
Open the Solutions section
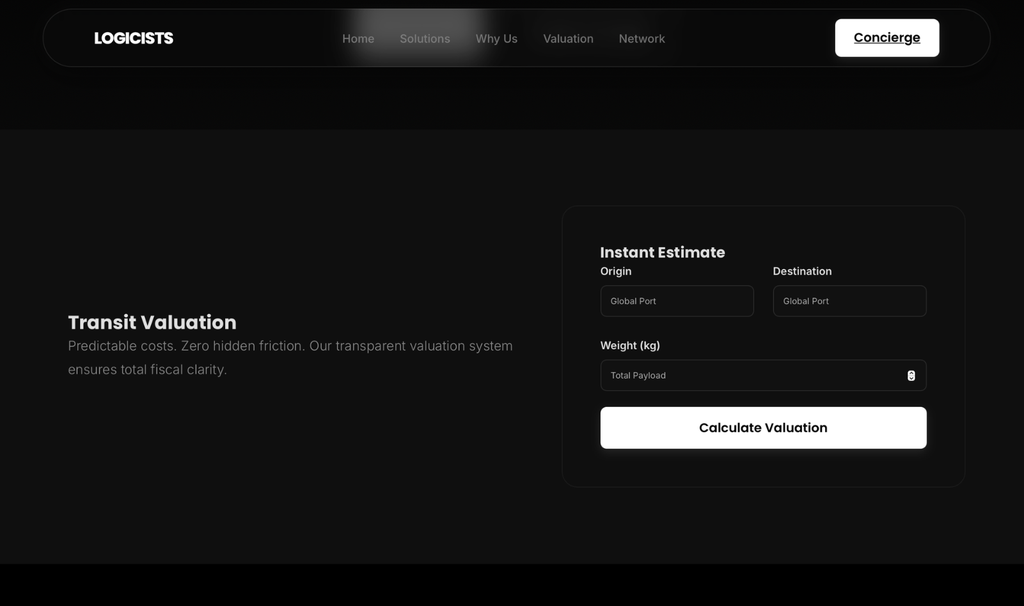(424, 38)
